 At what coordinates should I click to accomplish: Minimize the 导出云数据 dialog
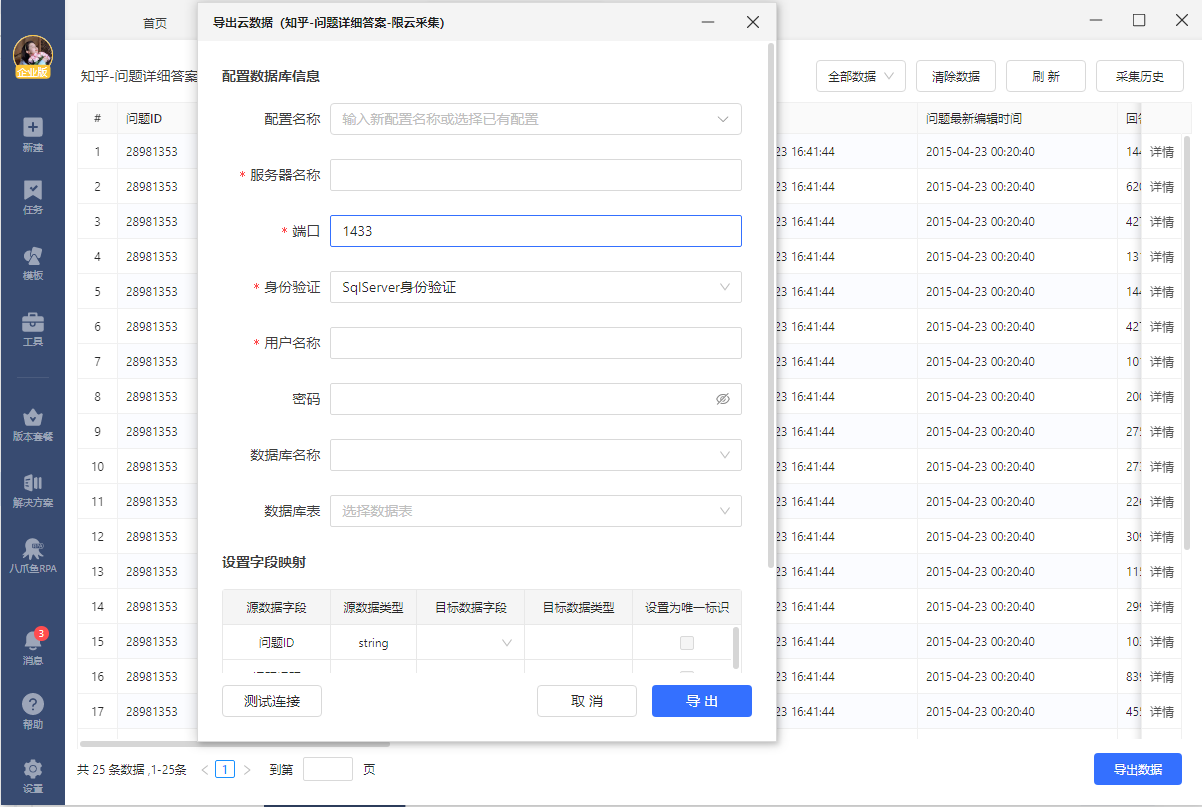coord(708,22)
